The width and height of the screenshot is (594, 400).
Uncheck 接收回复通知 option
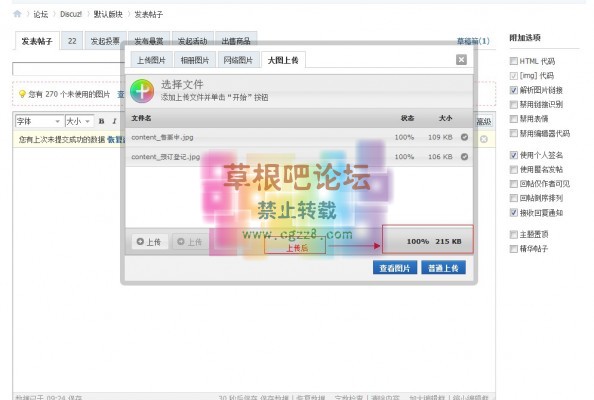click(x=514, y=212)
